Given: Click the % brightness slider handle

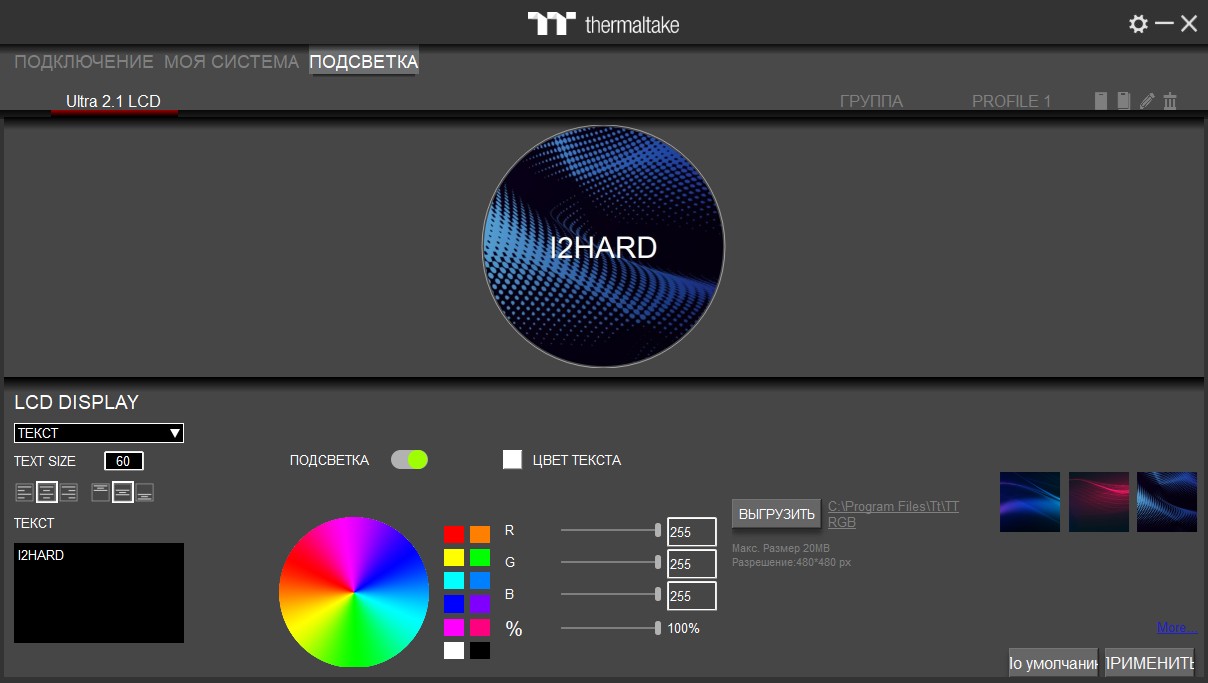Looking at the screenshot, I should click(x=658, y=628).
